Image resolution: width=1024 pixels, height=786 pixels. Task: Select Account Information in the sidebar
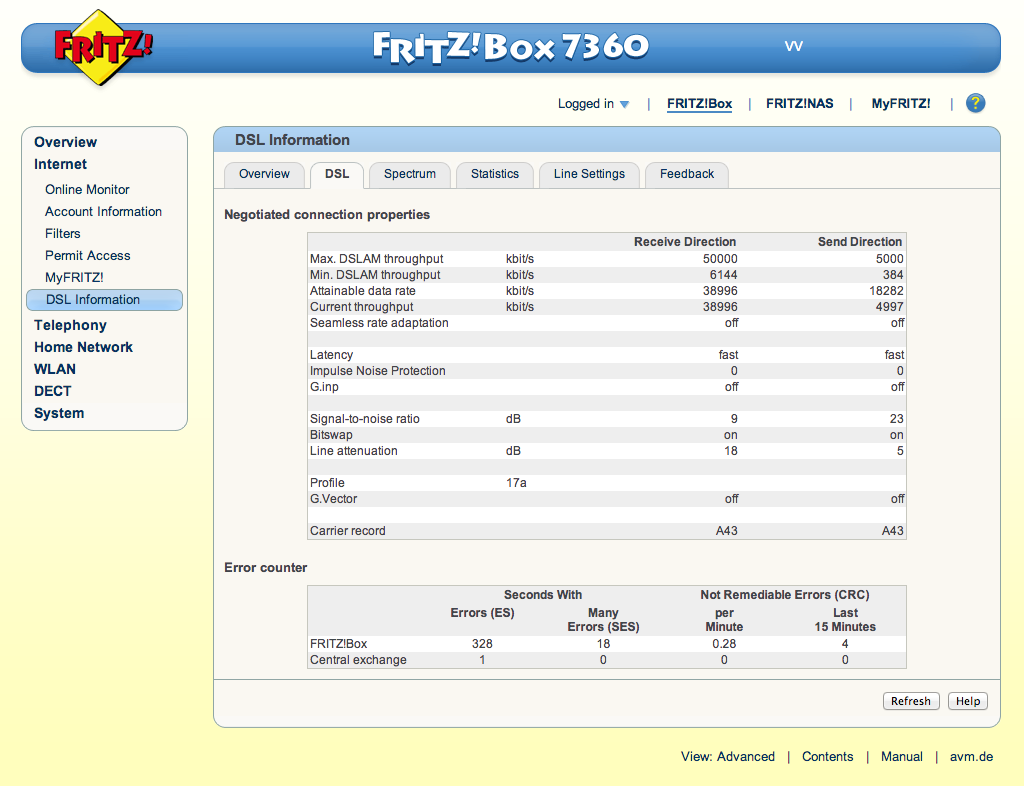coord(103,211)
